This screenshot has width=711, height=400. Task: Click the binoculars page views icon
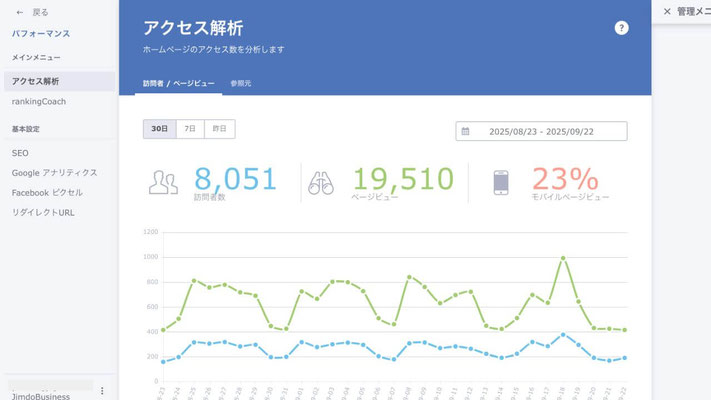pyautogui.click(x=321, y=182)
